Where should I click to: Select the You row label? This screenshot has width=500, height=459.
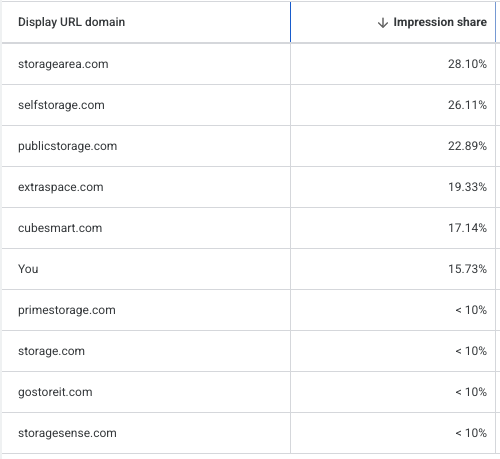coord(28,269)
